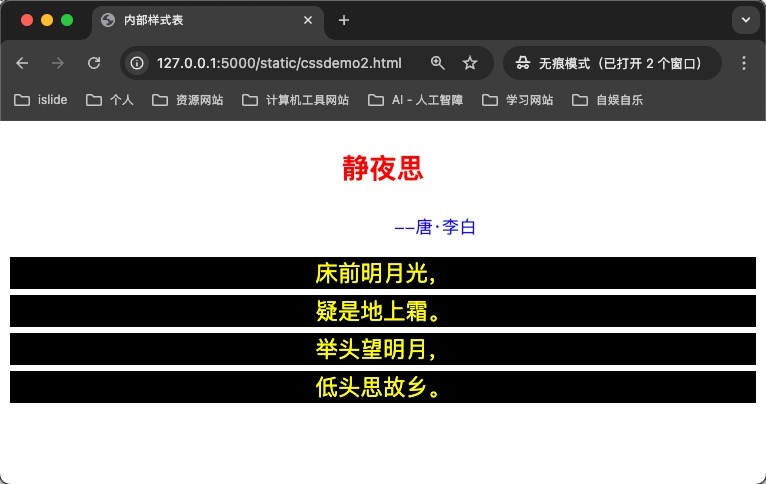The width and height of the screenshot is (766, 484).
Task: View site information icon in address bar
Action: 137,63
